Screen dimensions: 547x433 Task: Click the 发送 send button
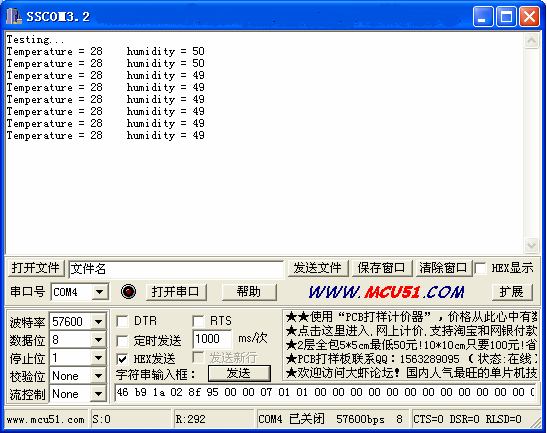(239, 374)
